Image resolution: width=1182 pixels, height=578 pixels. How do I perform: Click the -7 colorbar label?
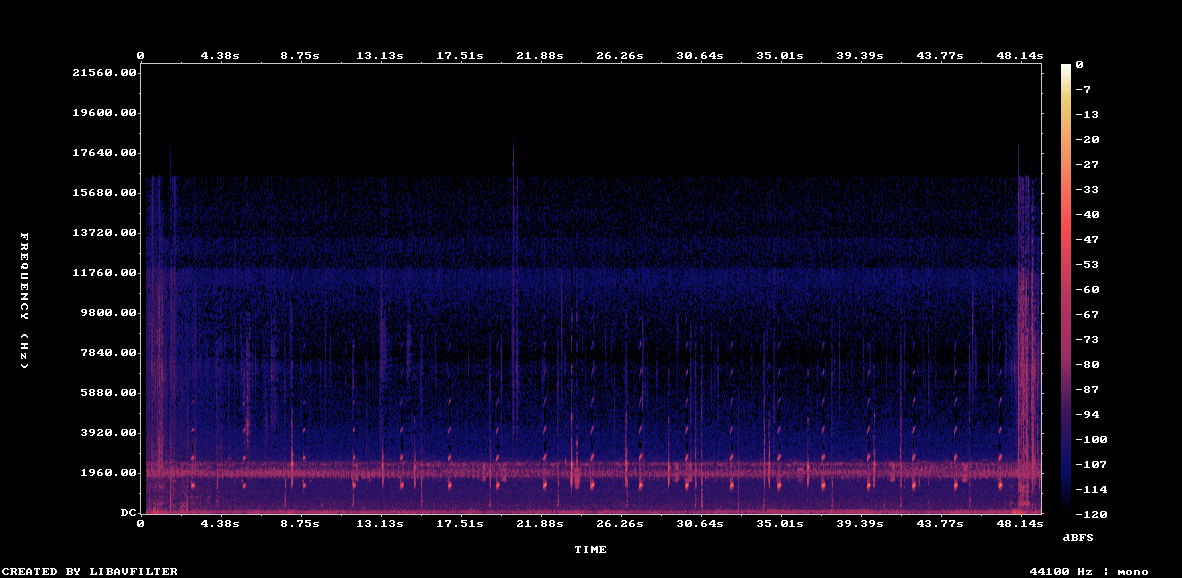[x=1082, y=90]
